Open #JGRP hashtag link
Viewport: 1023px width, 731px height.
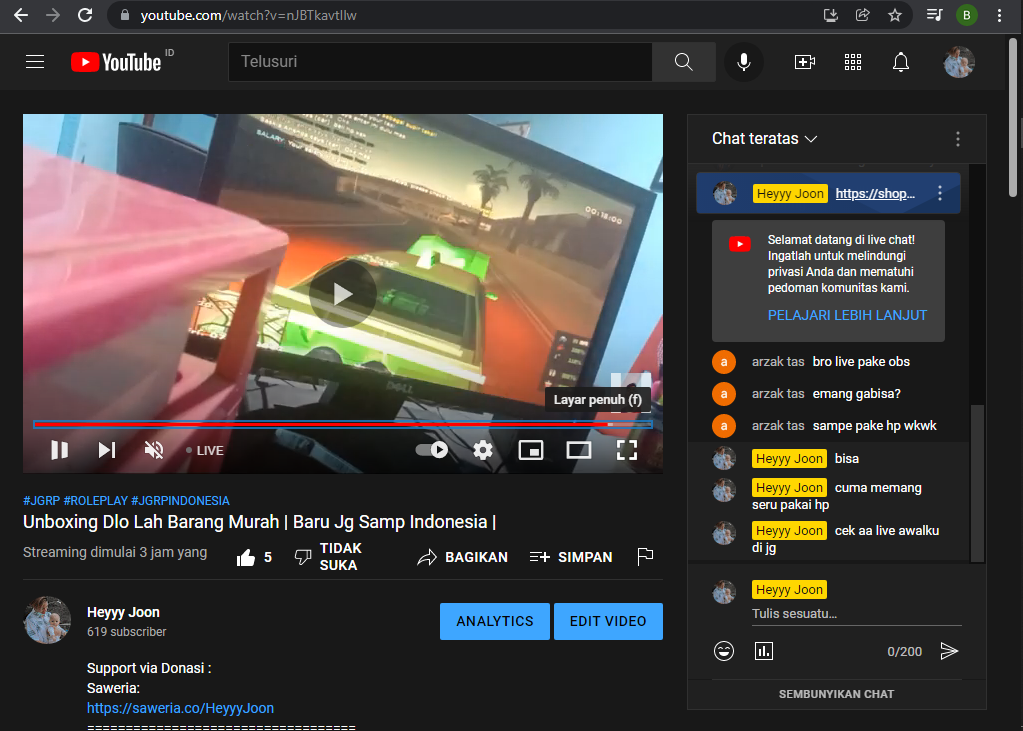point(42,501)
